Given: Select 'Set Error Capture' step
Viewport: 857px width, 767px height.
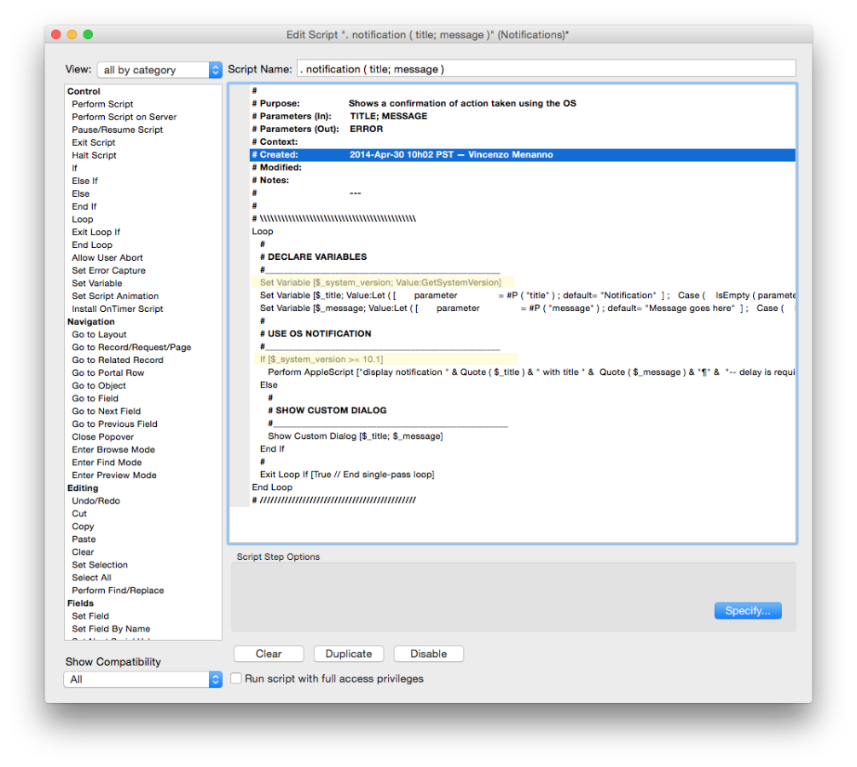Looking at the screenshot, I should [x=109, y=271].
